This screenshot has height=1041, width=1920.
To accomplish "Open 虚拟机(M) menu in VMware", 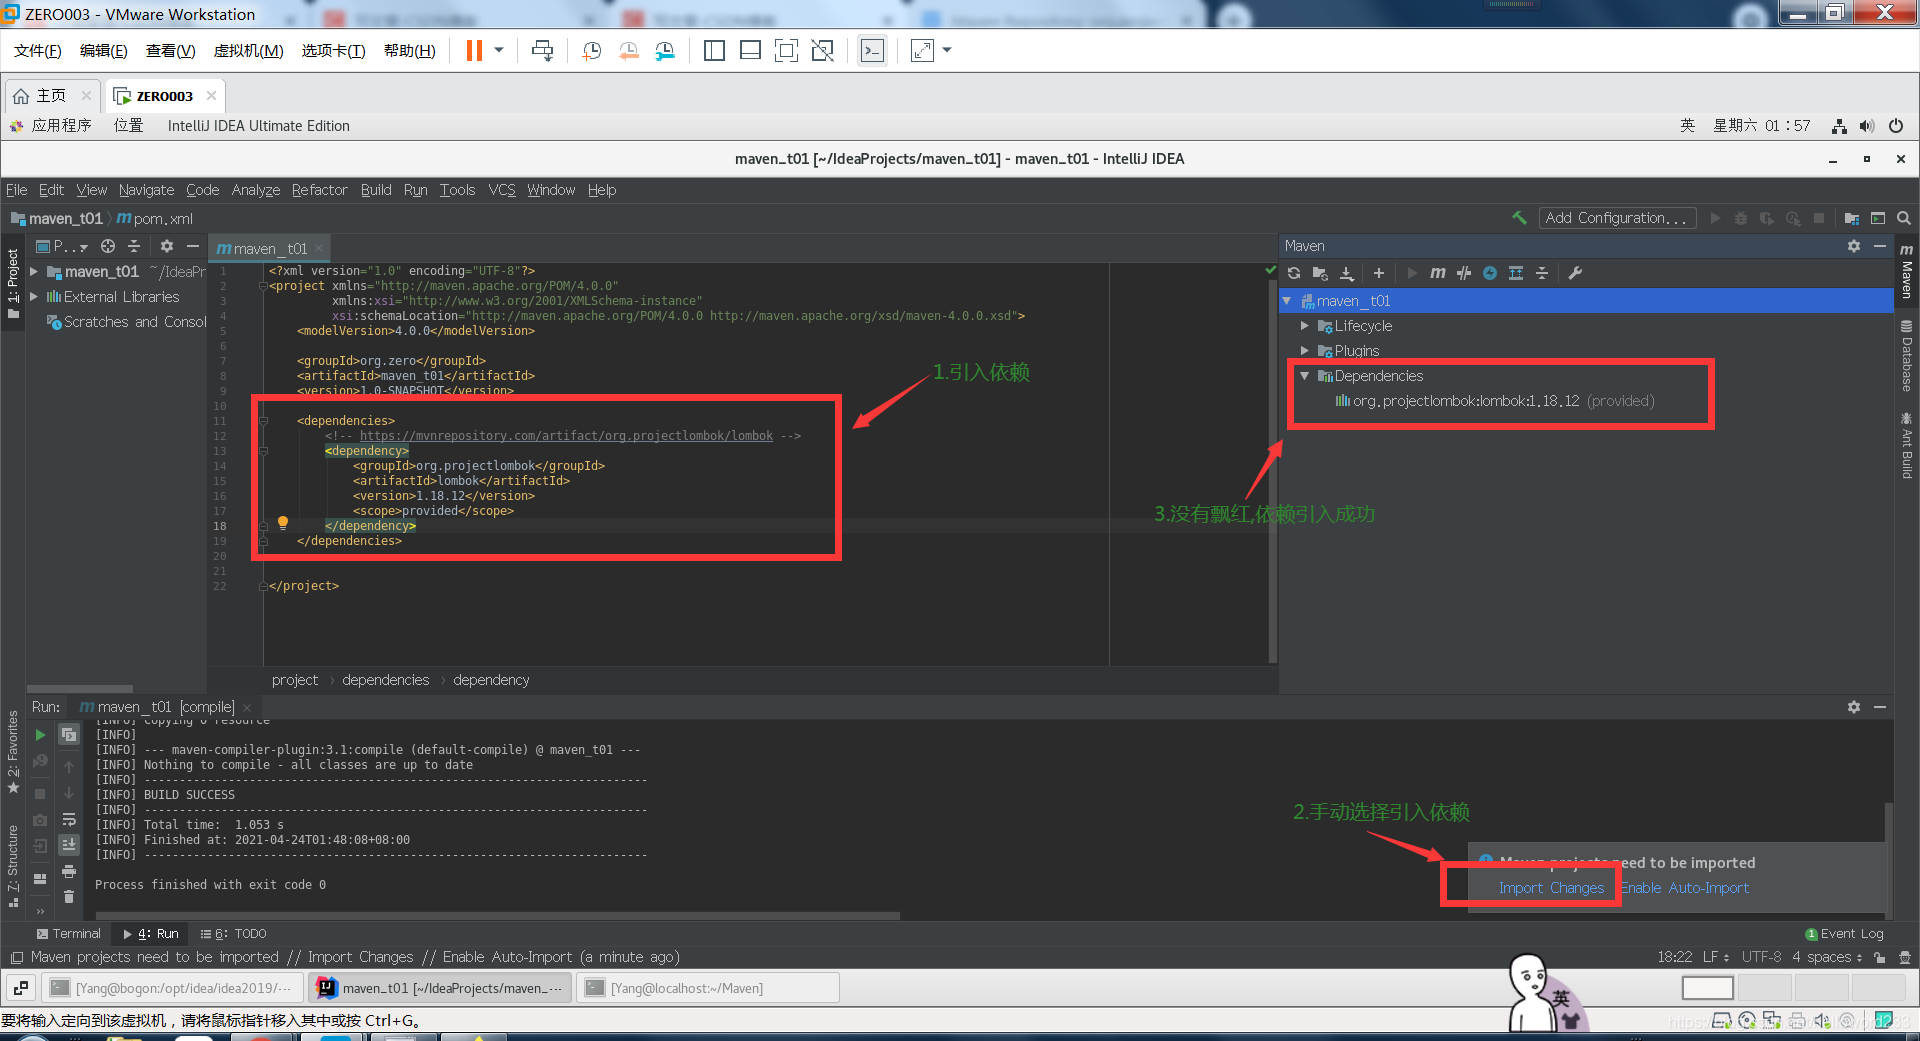I will click(x=248, y=51).
